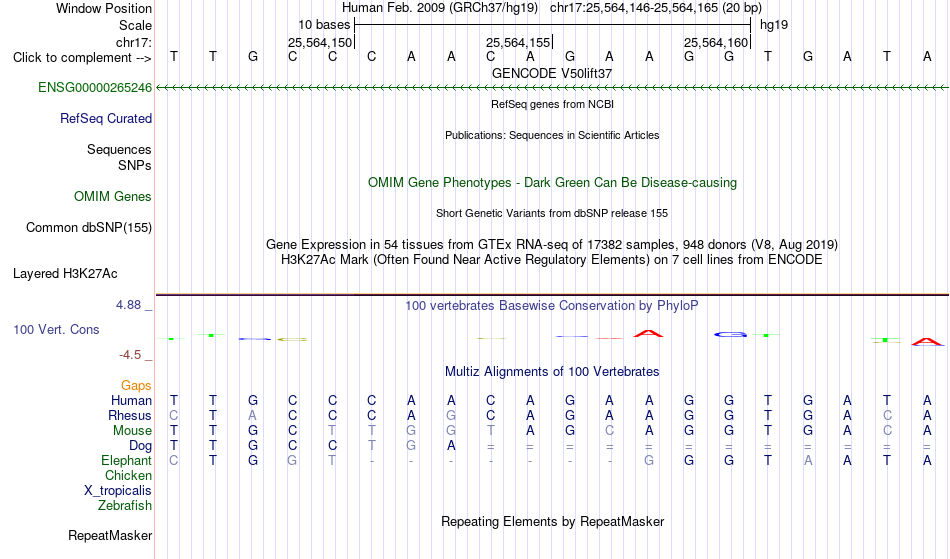The height and width of the screenshot is (559, 950).
Task: Open the ENSG00000265246 gene label
Action: coord(95,88)
